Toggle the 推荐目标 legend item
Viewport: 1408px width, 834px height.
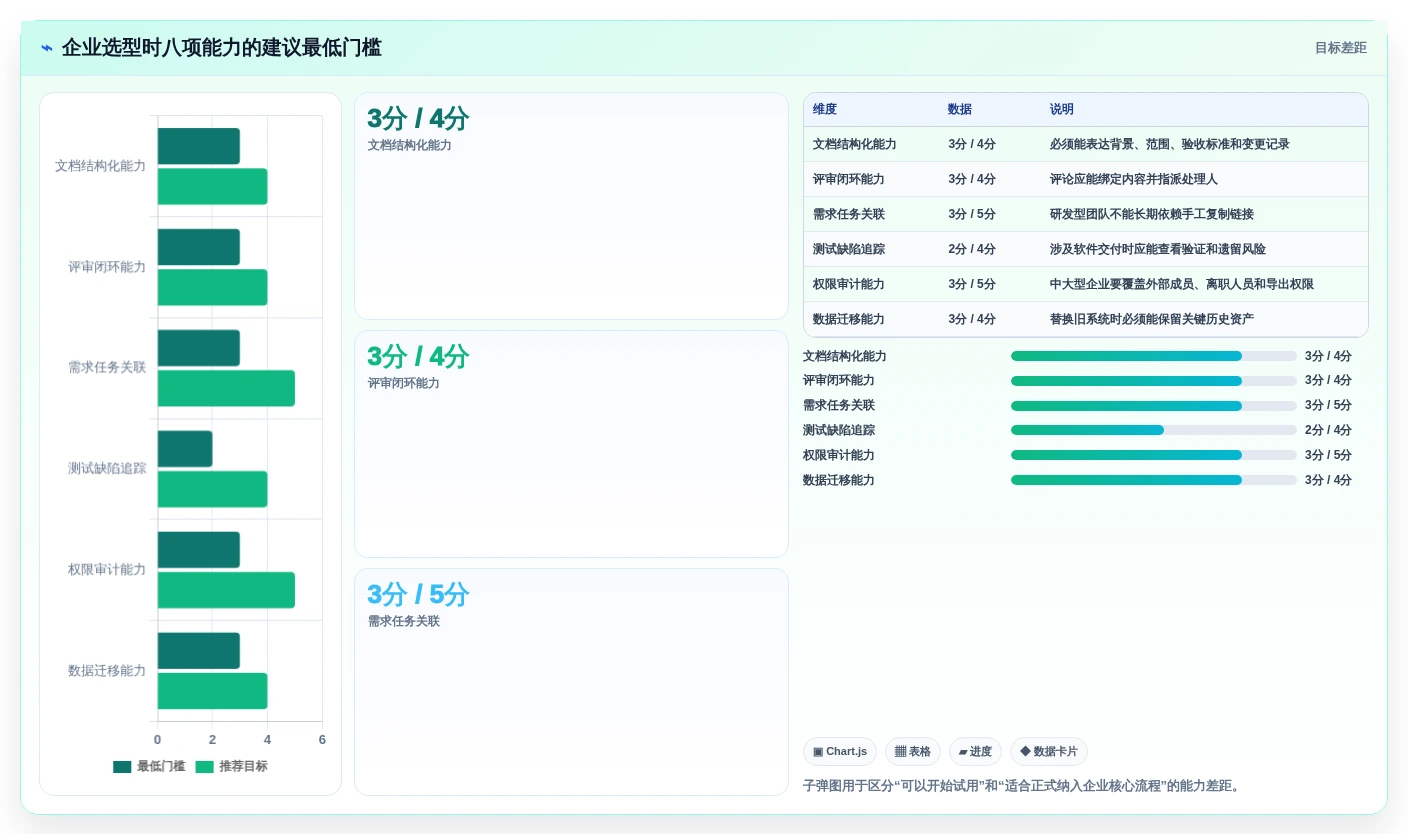[231, 766]
